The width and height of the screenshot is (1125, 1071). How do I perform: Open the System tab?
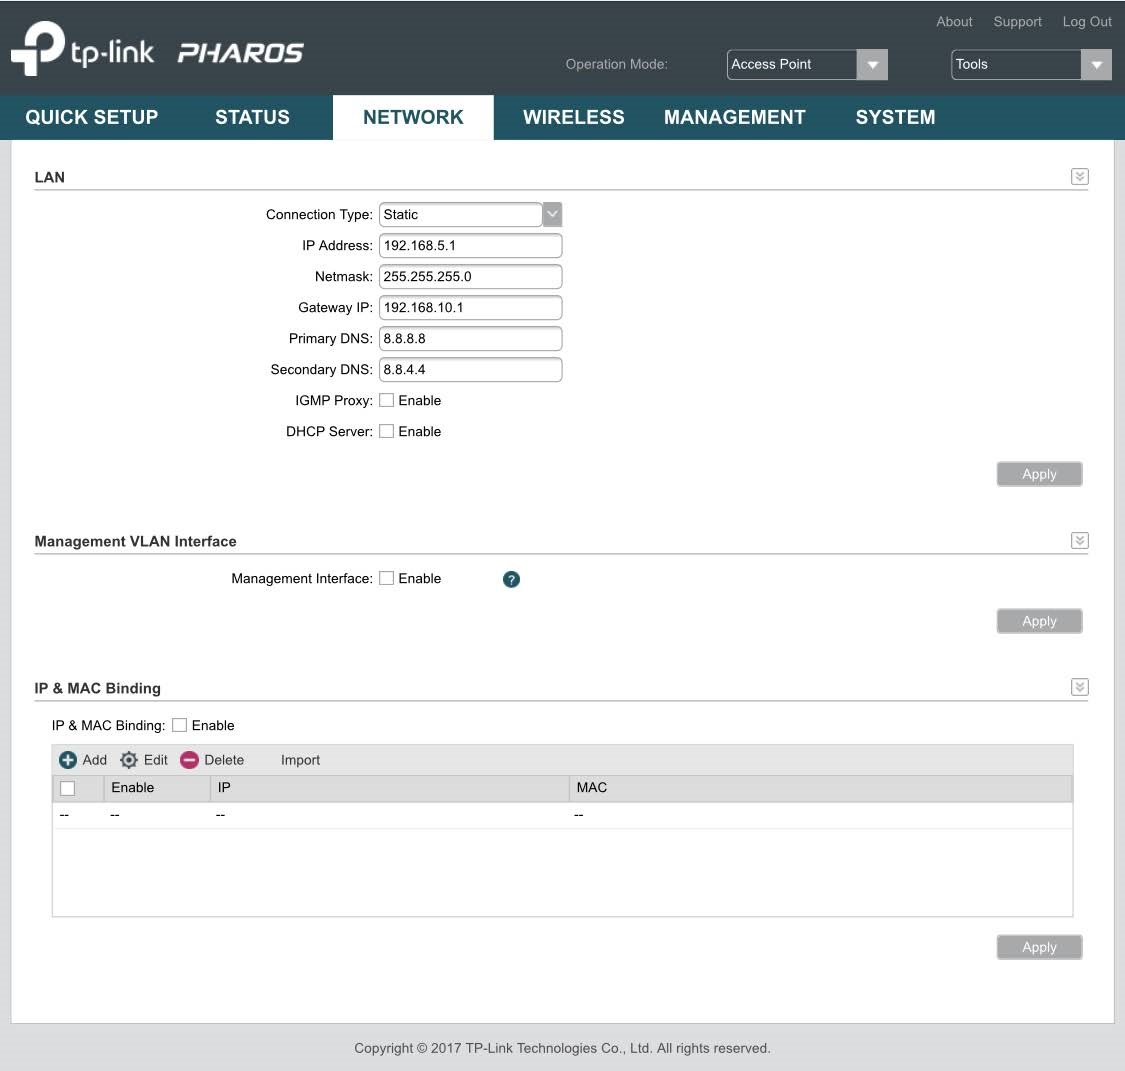tap(895, 117)
